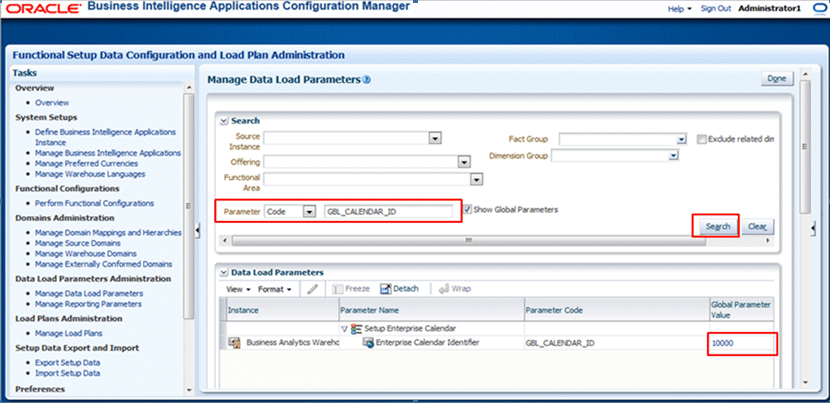Click the Parameter Code column header
This screenshot has height=403, width=830.
click(x=617, y=310)
